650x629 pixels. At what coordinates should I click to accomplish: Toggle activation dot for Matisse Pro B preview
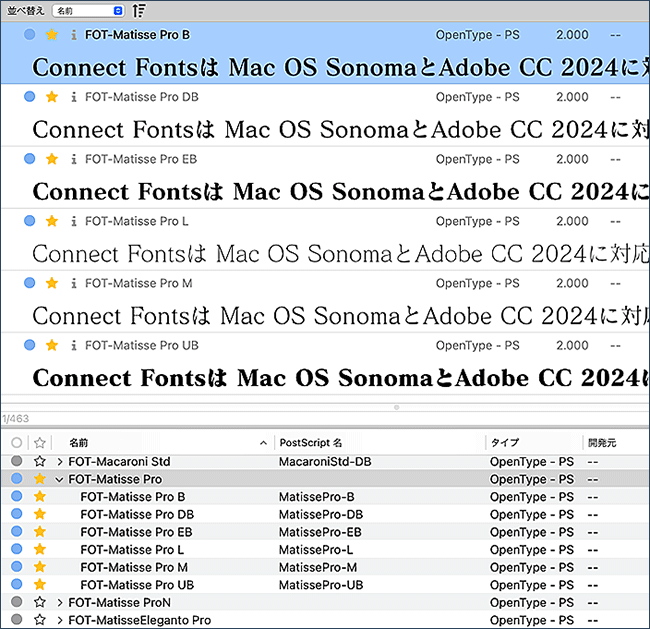29,34
